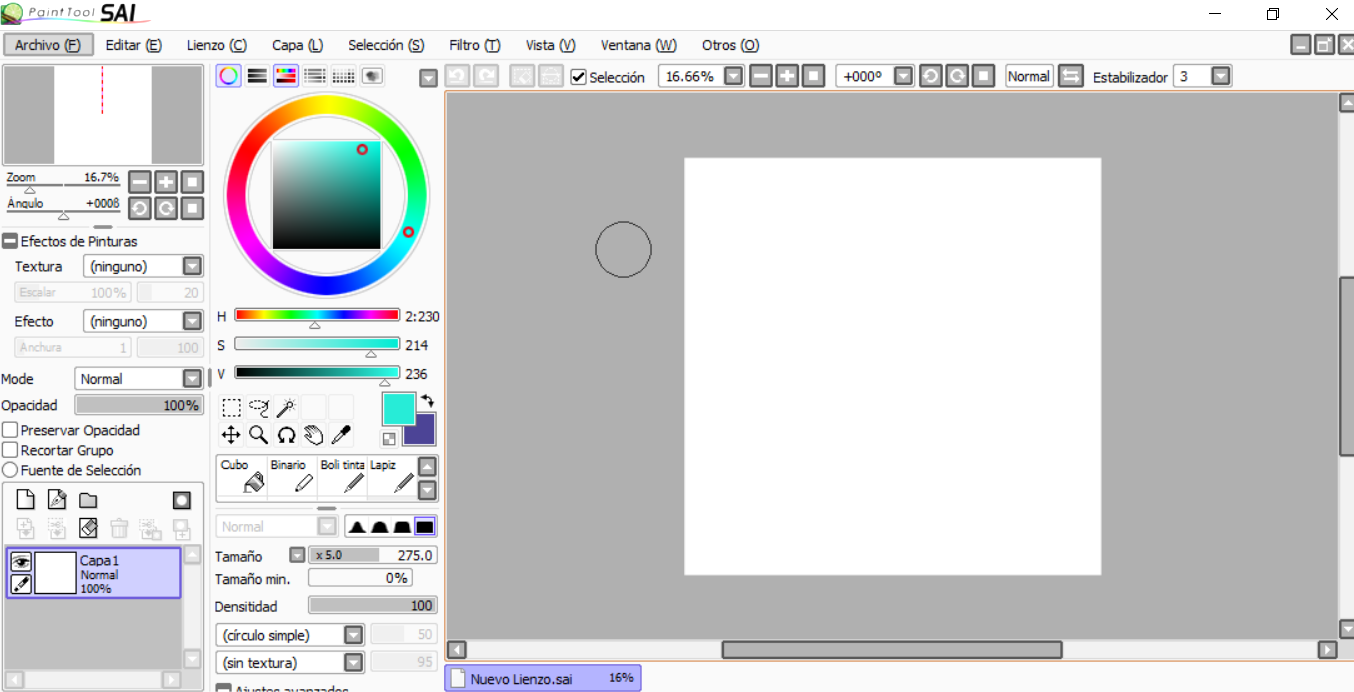Clear the layer with eraser icon
Viewport: 1354px width, 692px height.
tap(88, 528)
